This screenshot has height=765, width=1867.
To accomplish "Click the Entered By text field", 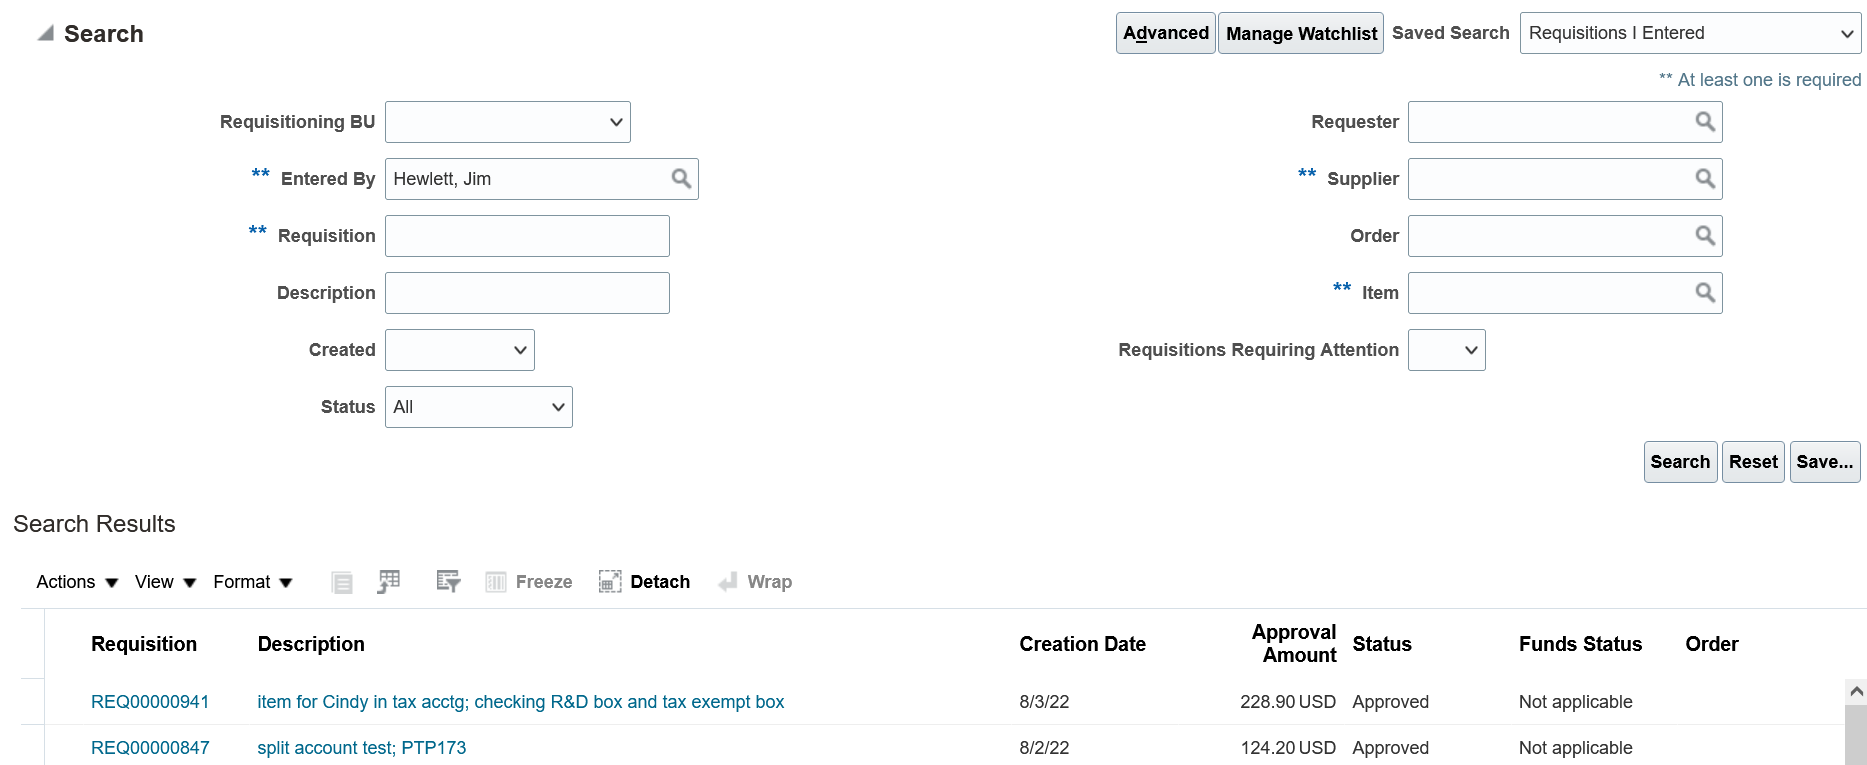I will click(x=527, y=179).
